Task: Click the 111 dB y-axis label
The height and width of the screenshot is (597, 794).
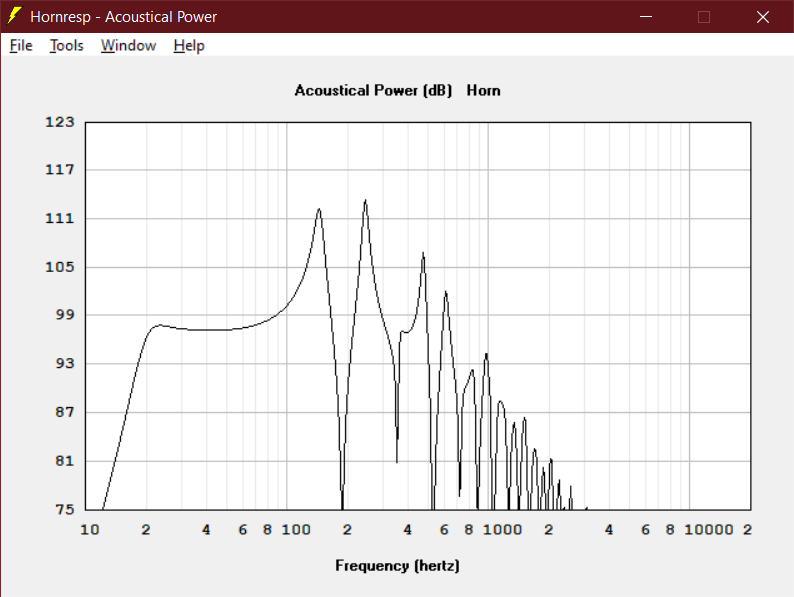Action: pos(60,219)
